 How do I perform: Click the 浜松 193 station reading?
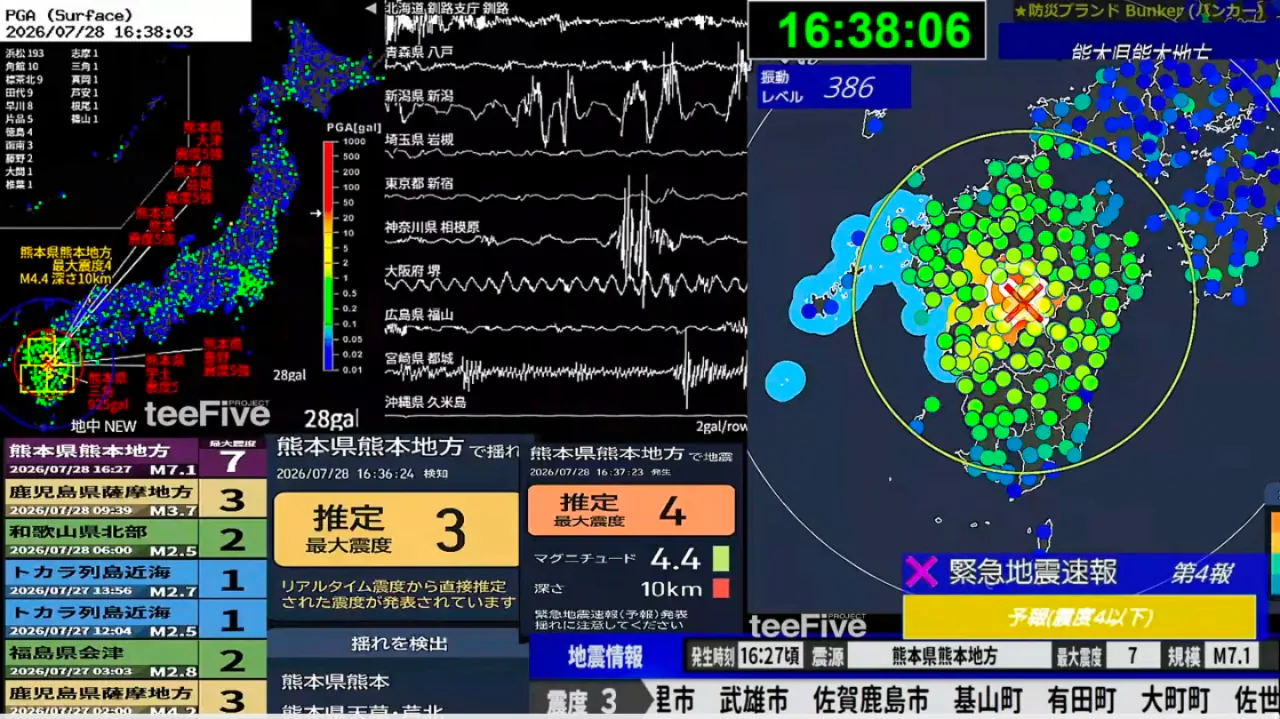coord(25,53)
